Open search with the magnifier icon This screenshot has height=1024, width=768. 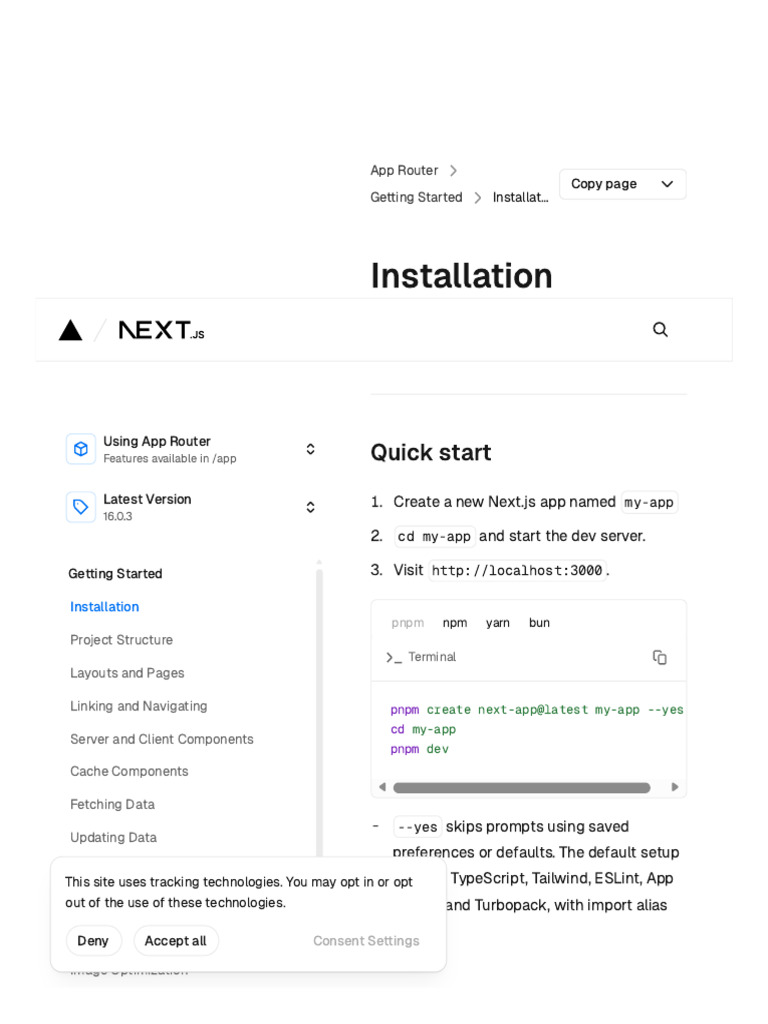pyautogui.click(x=660, y=329)
